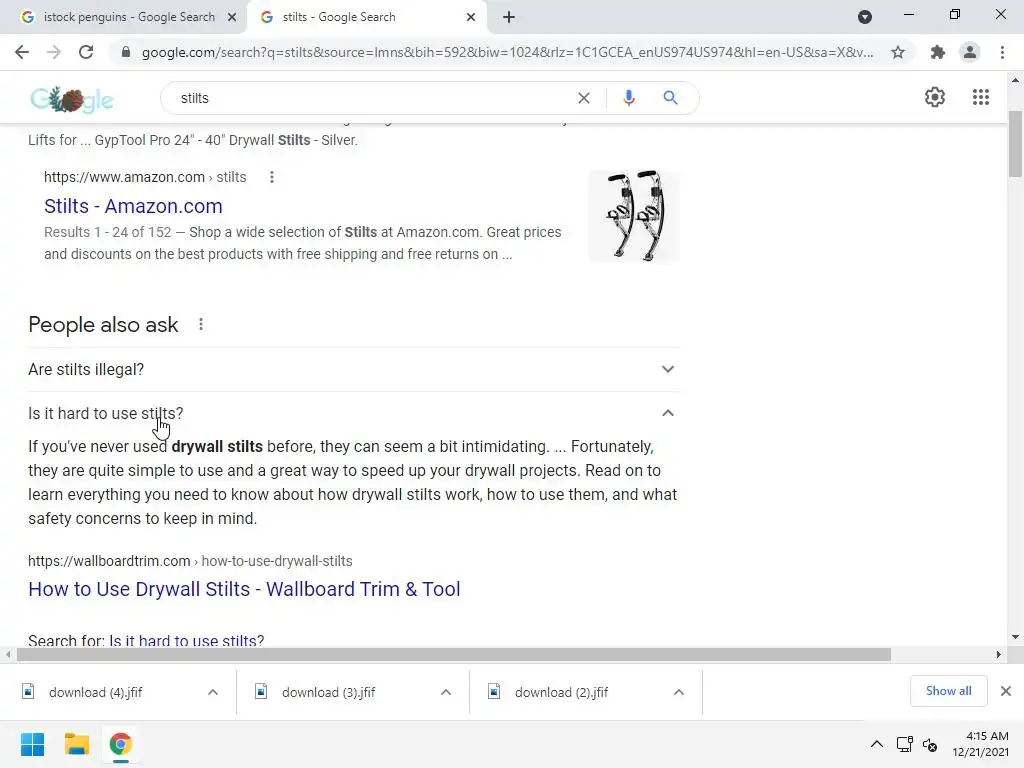Click the 'https://www.amazon.com › stilts' URL text
The width and height of the screenshot is (1024, 768).
pos(145,177)
